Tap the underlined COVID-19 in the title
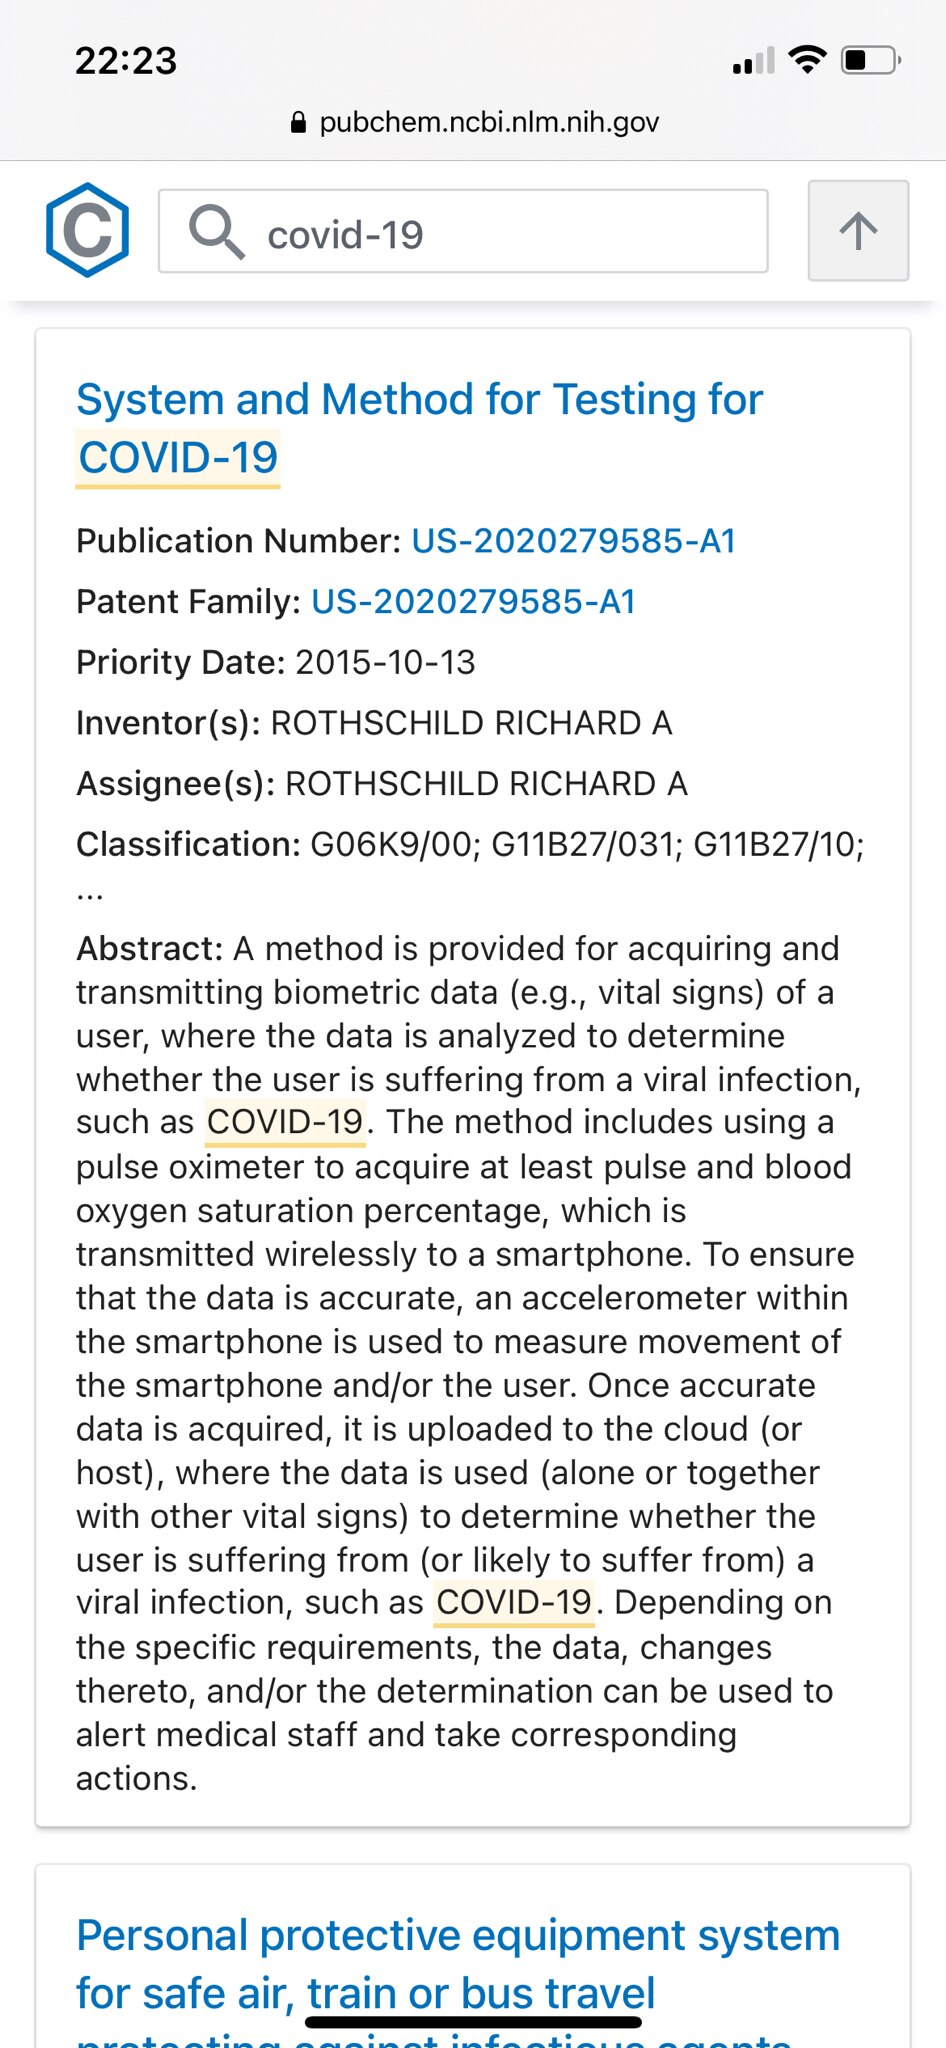Viewport: 946px width, 2048px height. [x=177, y=458]
